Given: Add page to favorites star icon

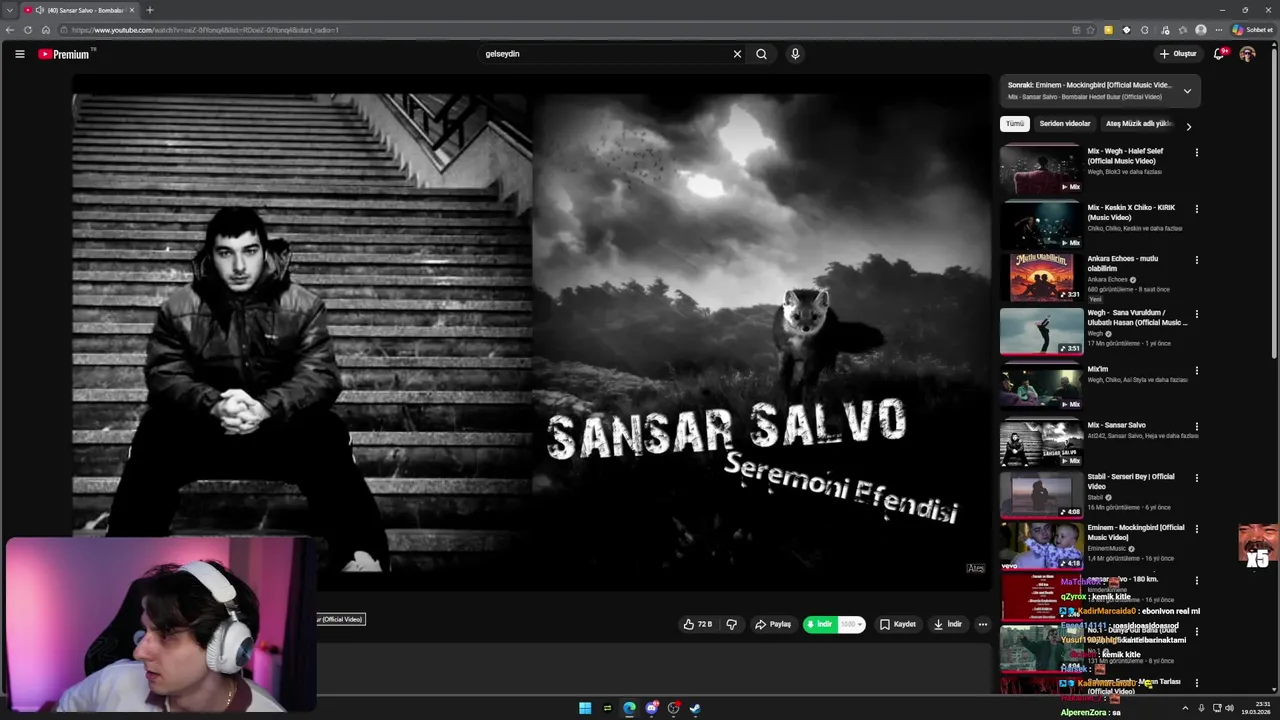Looking at the screenshot, I should pyautogui.click(x=1090, y=30).
